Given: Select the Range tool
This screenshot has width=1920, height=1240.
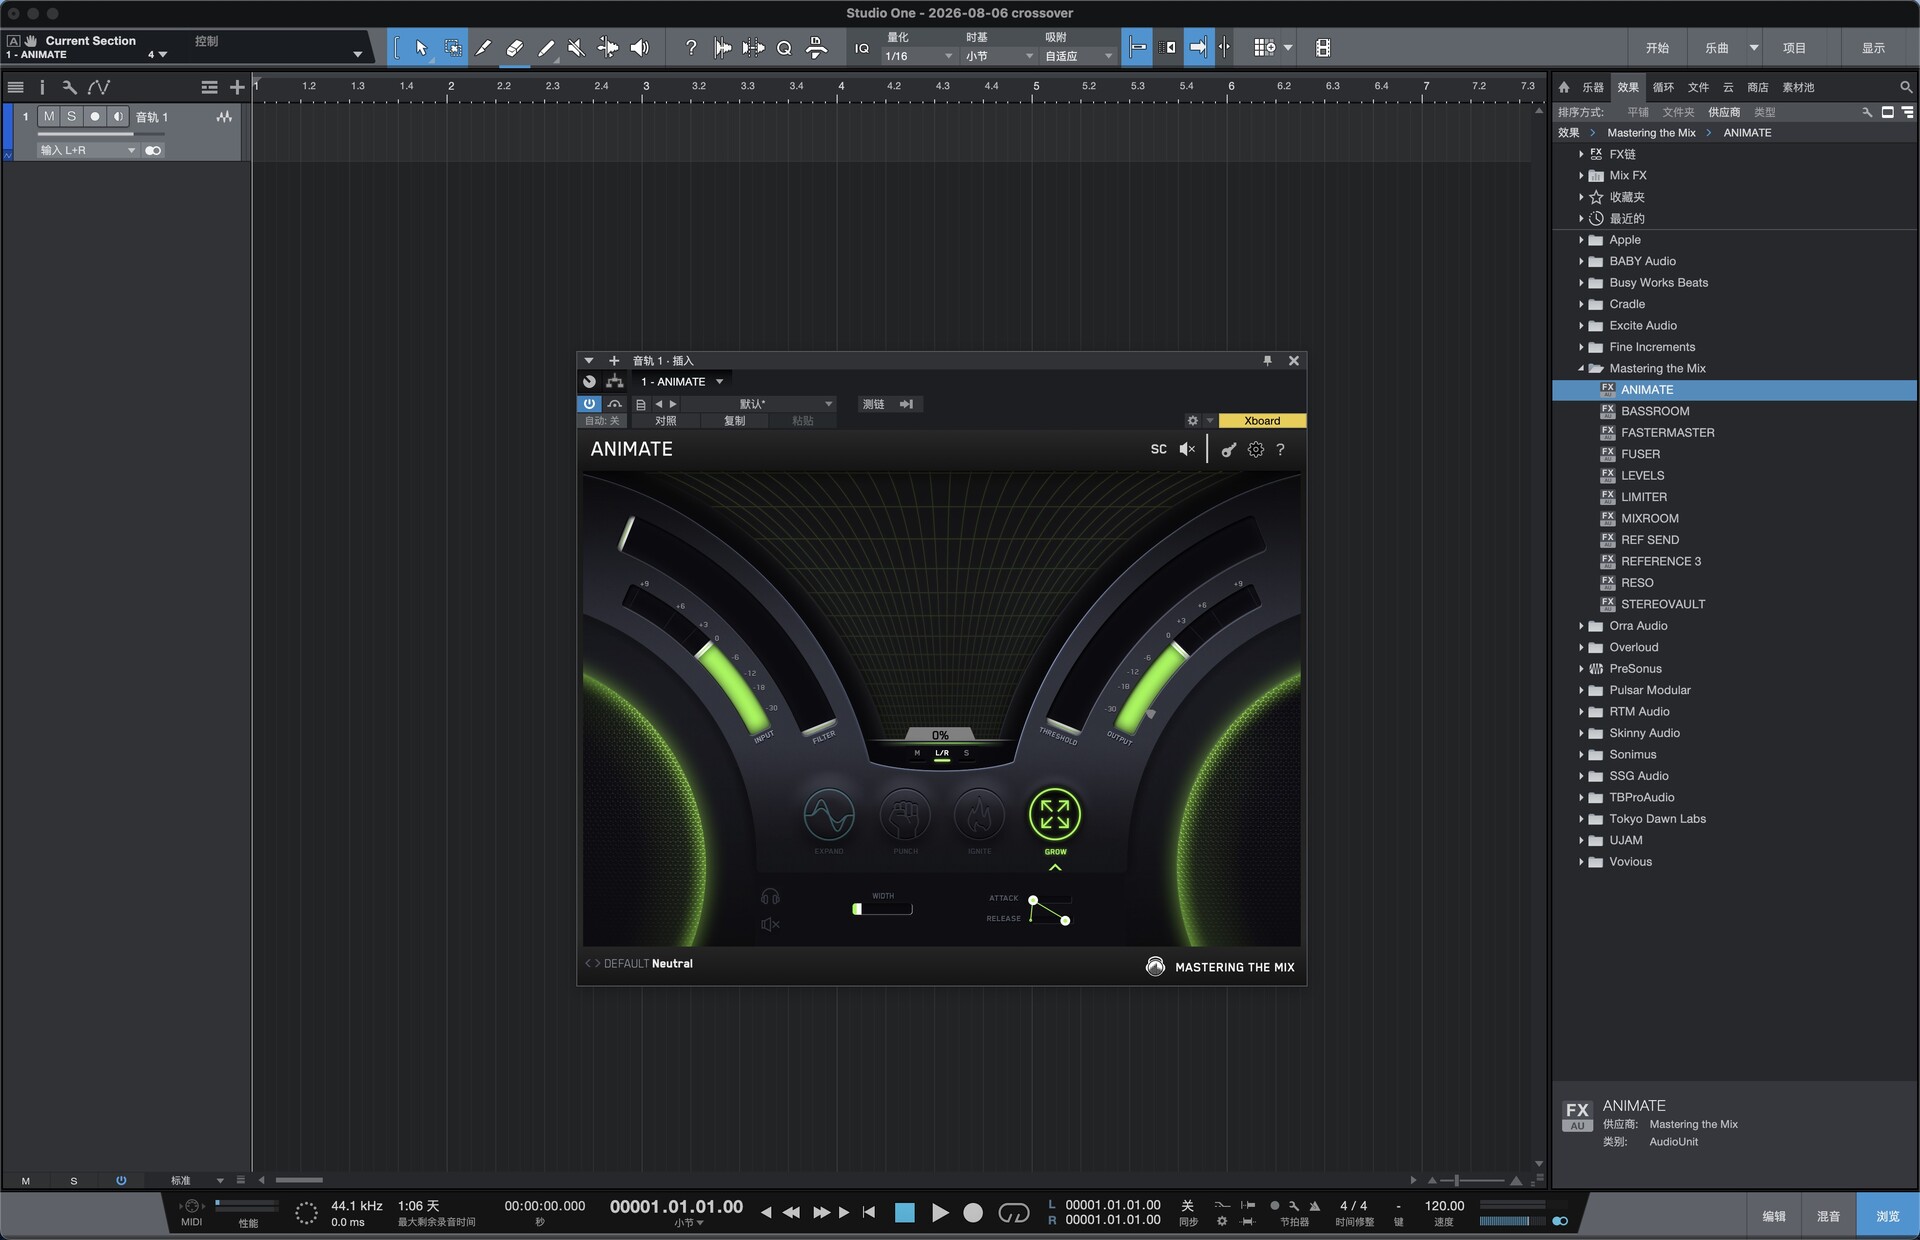Looking at the screenshot, I should (453, 47).
